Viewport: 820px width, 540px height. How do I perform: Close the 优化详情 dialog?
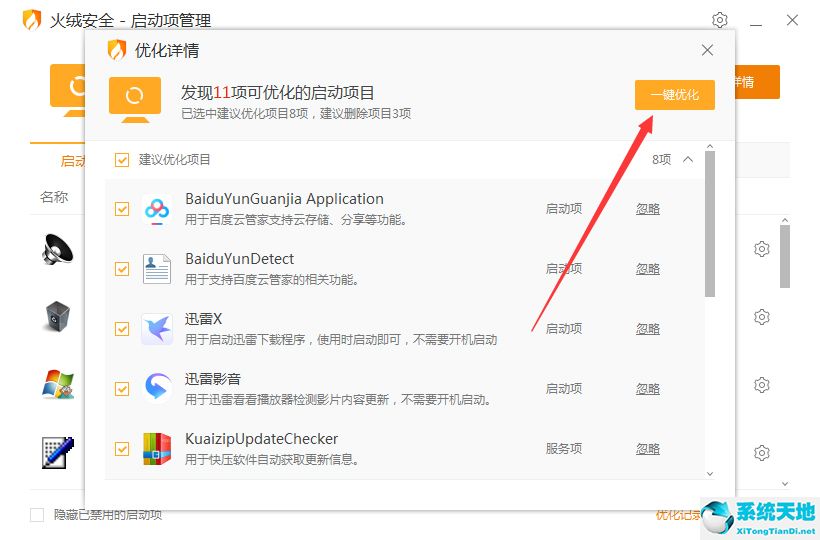[707, 50]
